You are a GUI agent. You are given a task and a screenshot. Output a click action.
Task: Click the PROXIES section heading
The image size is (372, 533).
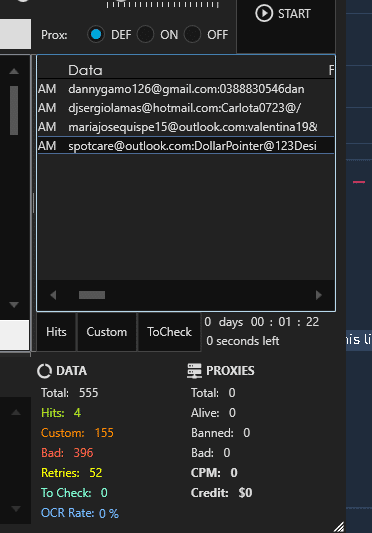pyautogui.click(x=230, y=371)
